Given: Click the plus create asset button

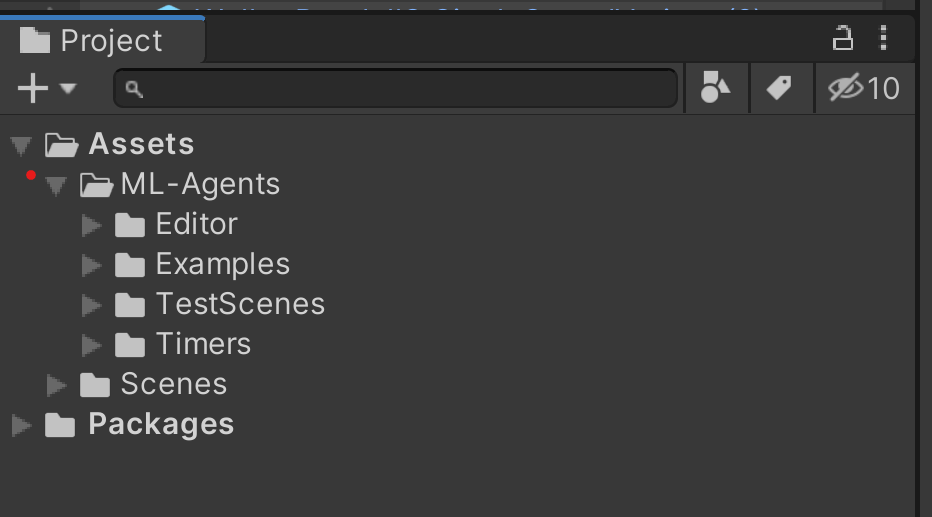Looking at the screenshot, I should click(x=33, y=89).
